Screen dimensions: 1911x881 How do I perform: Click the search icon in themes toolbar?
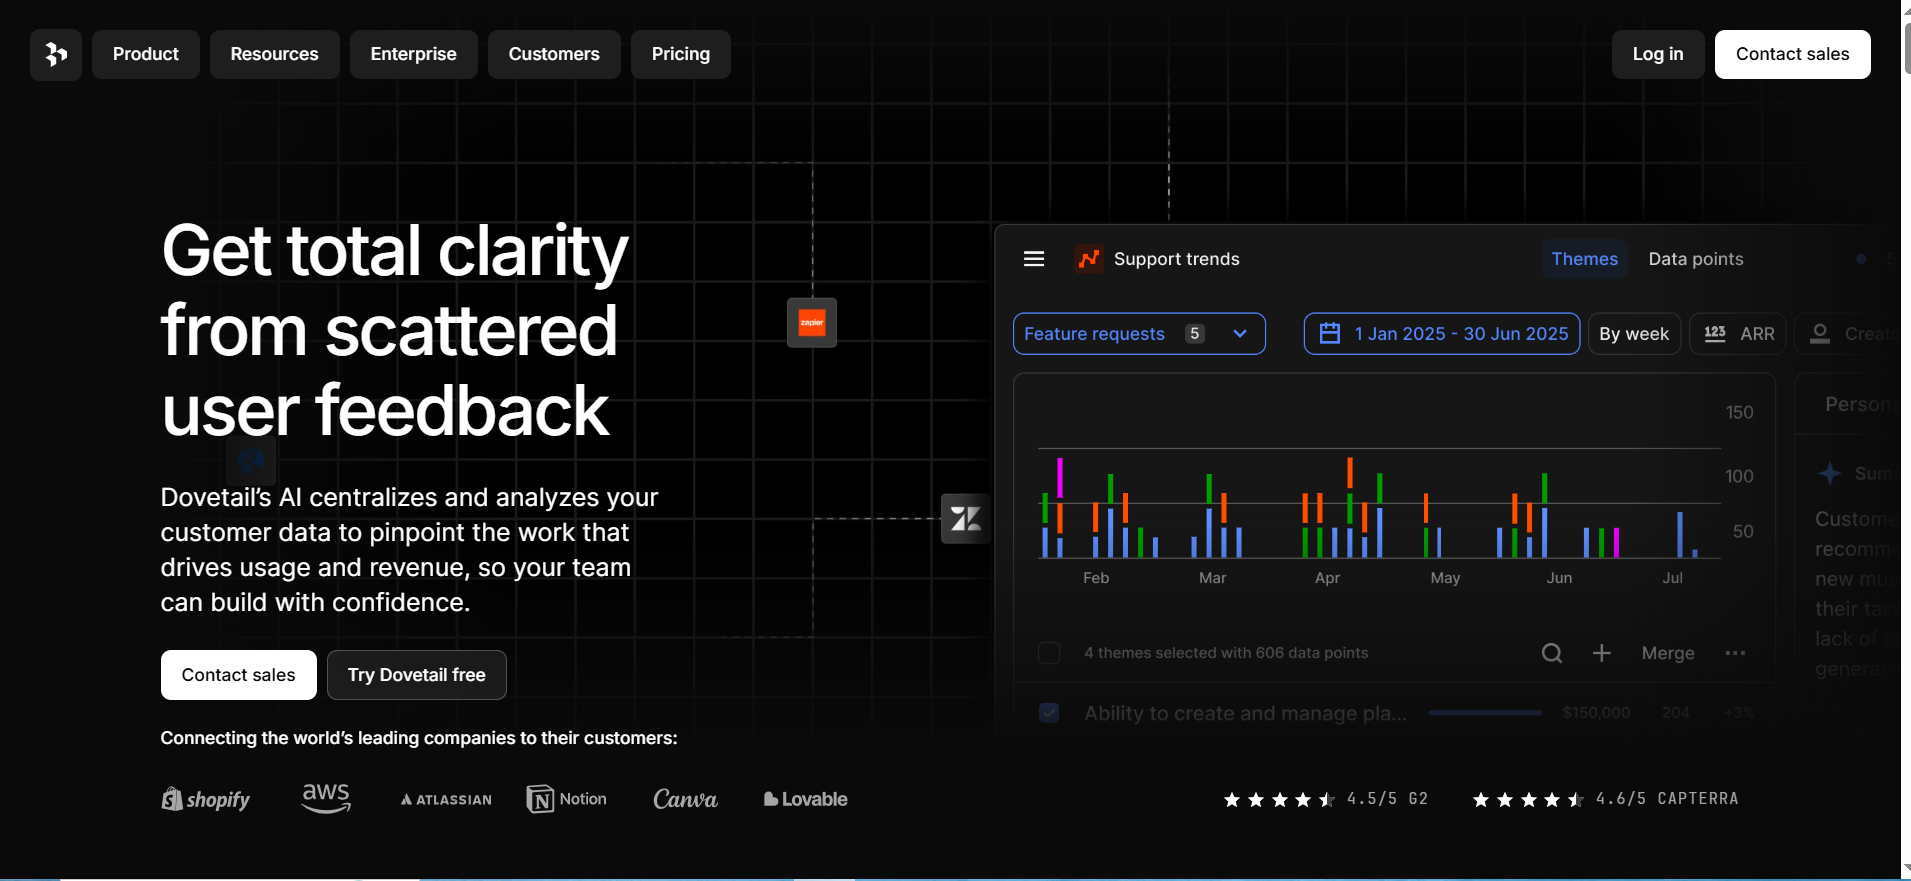point(1552,653)
